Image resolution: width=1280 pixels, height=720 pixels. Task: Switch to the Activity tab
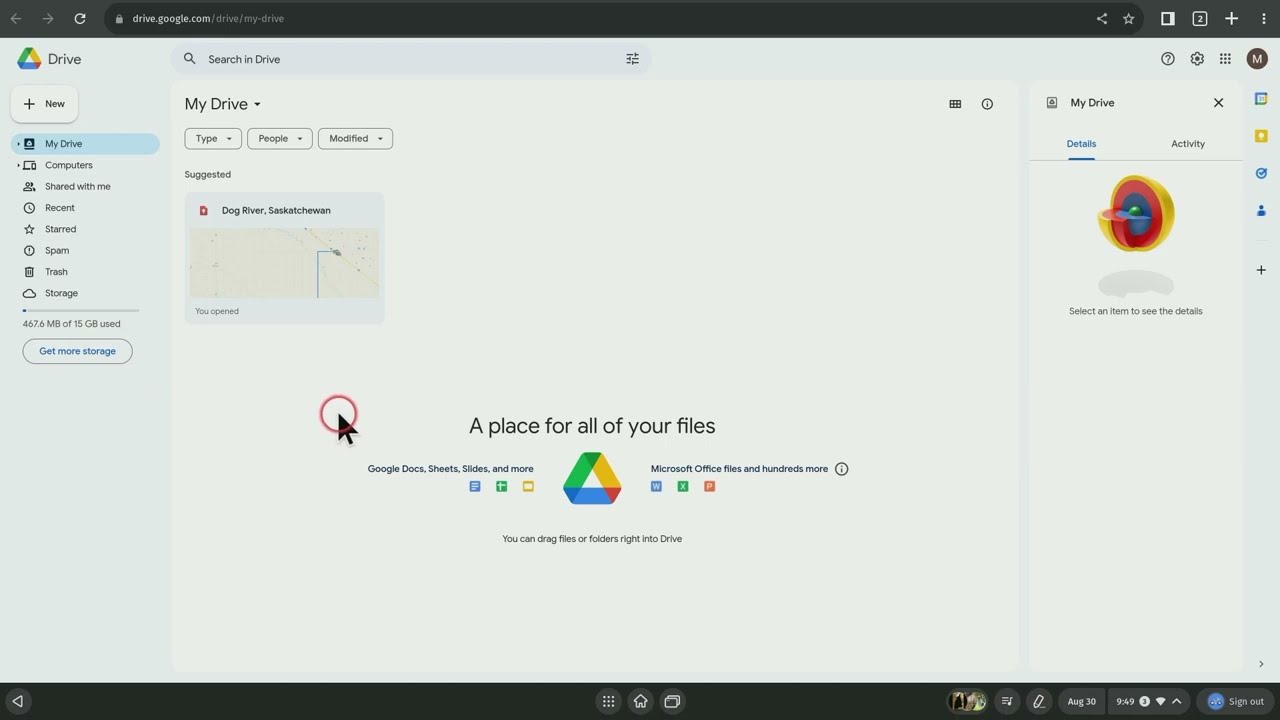pos(1187,144)
